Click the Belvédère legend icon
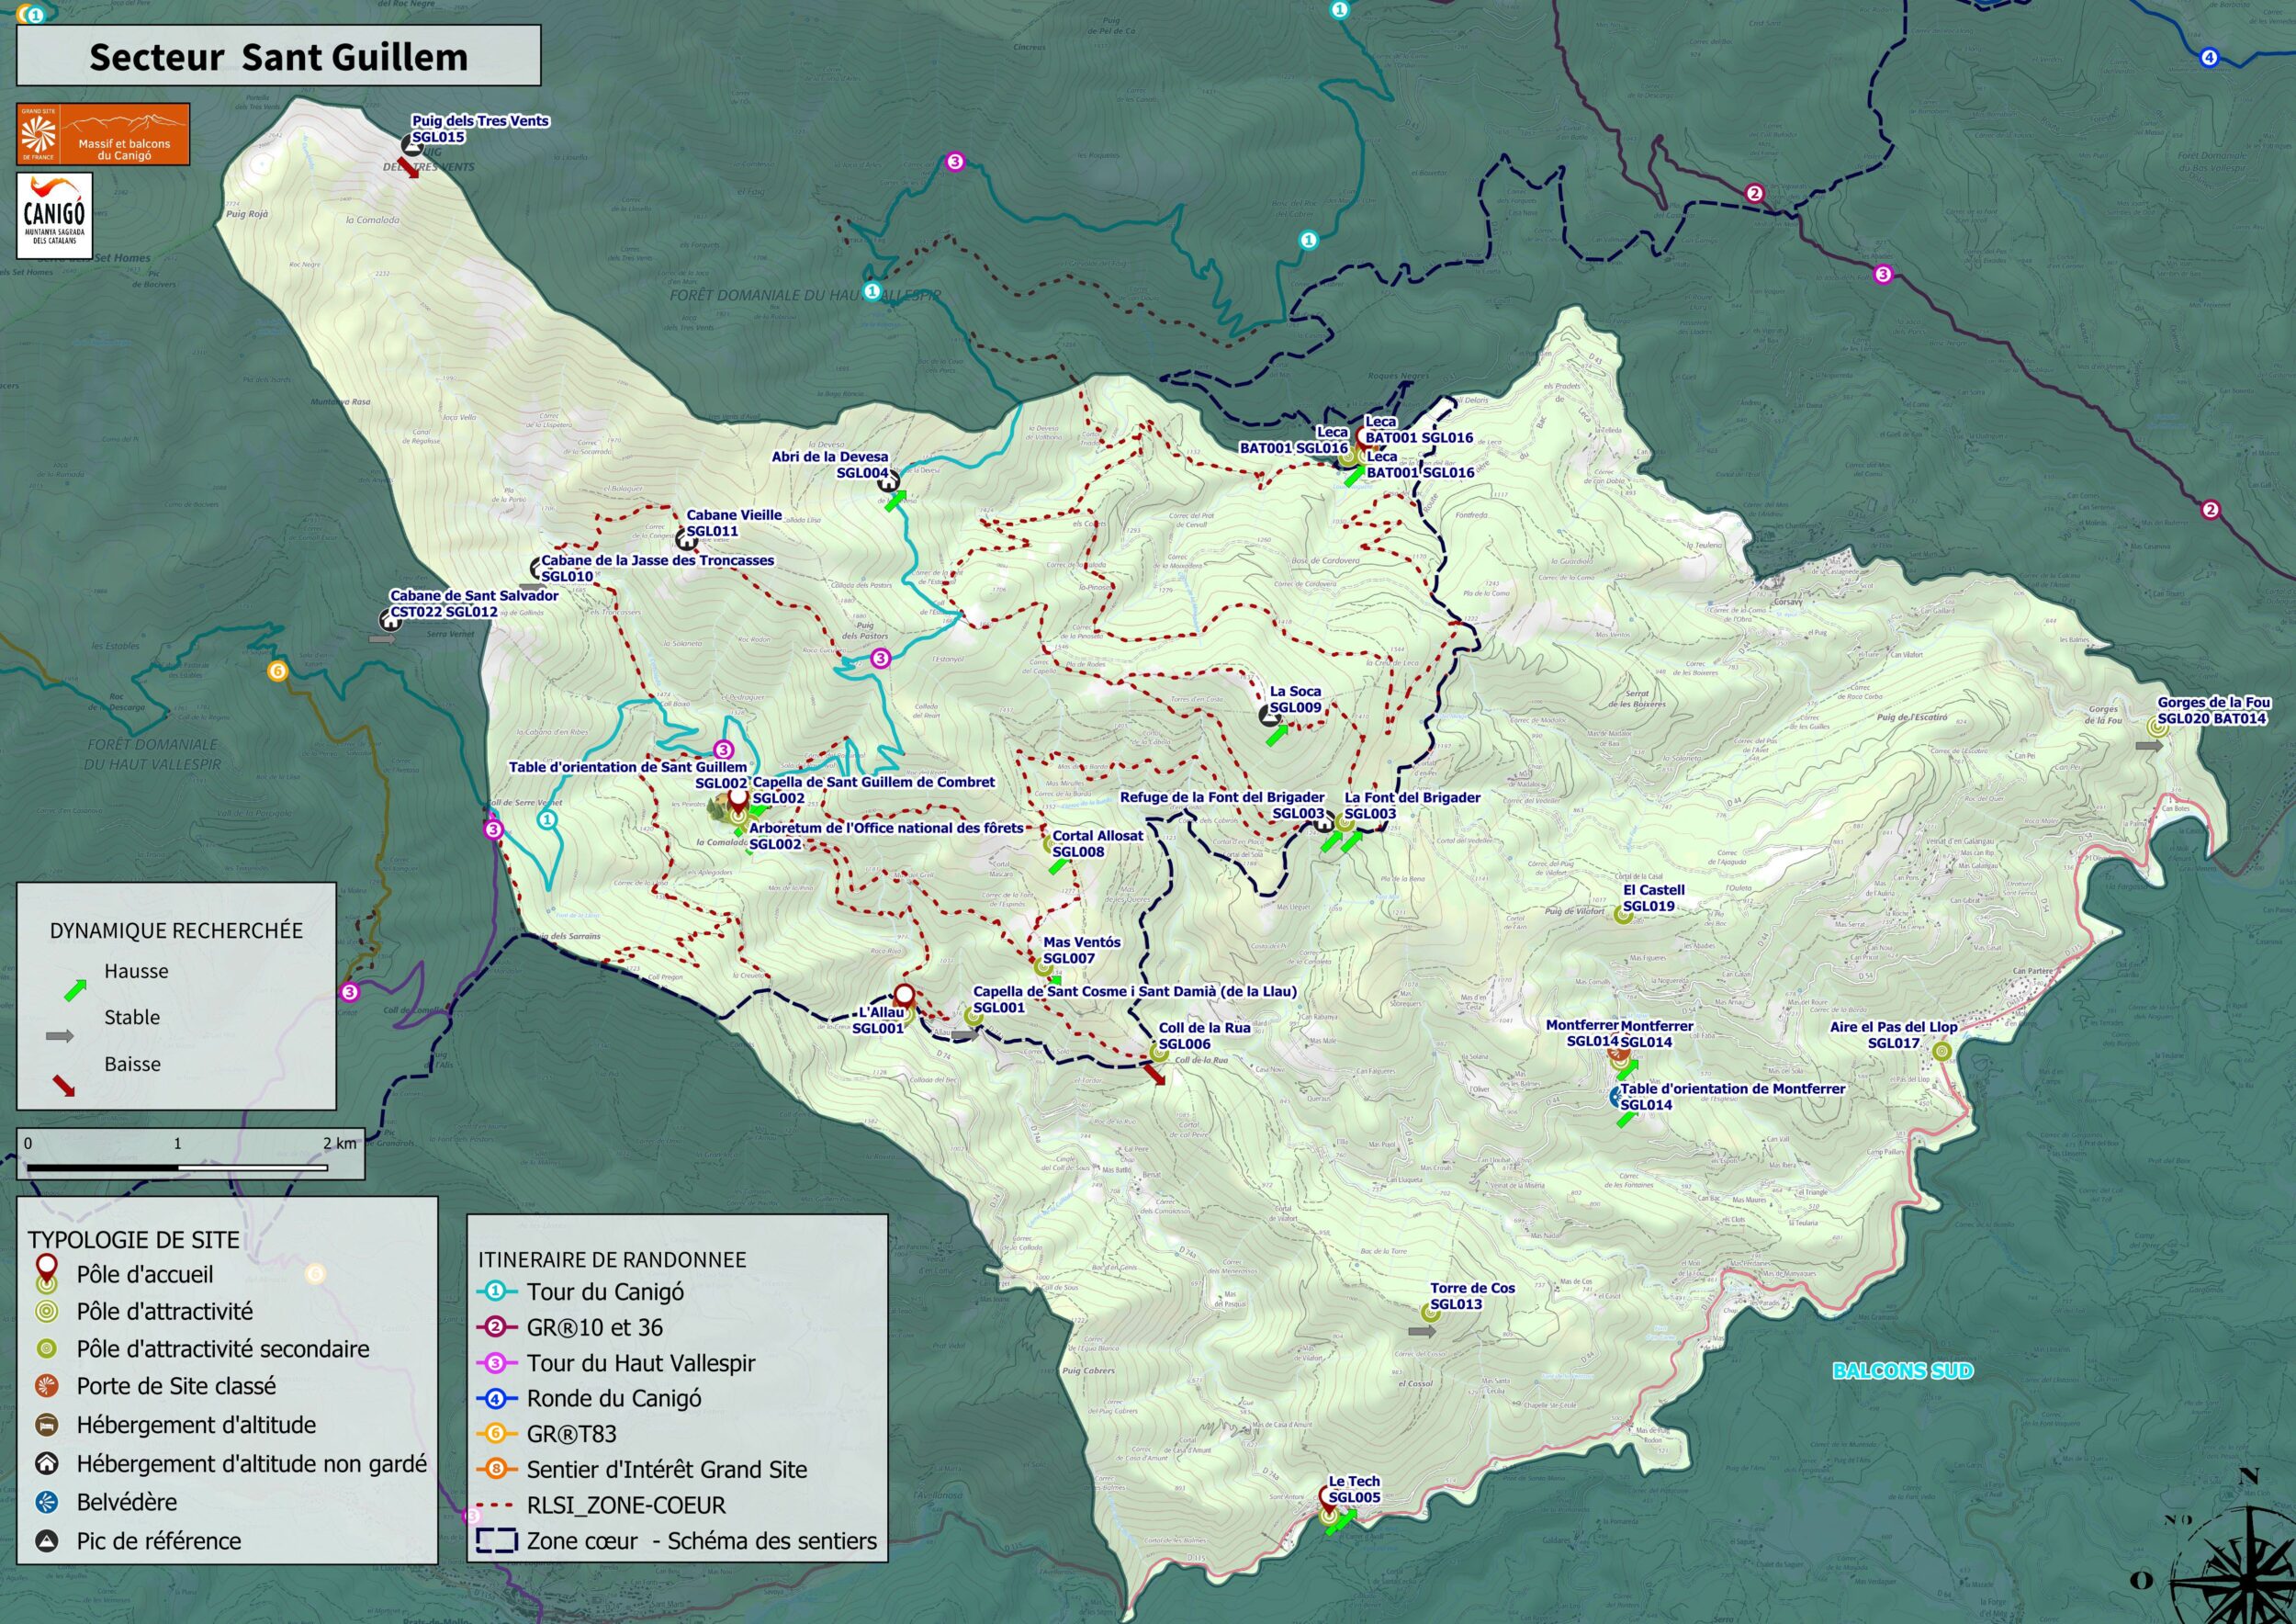Screen dimensions: 2296x1624 point(46,1502)
